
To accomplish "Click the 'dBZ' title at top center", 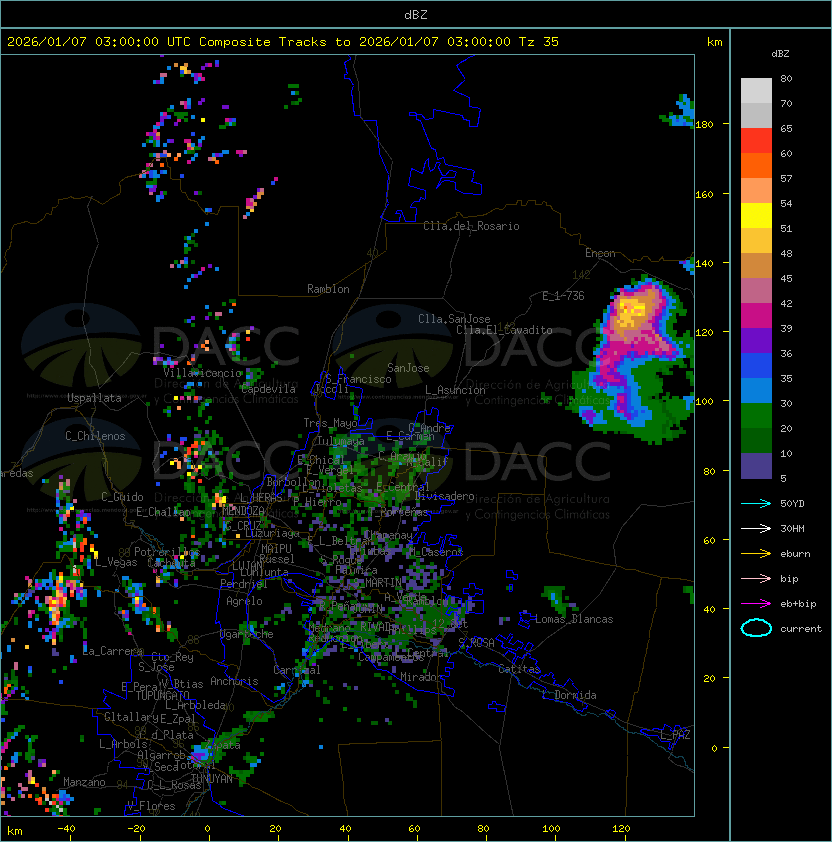I will [416, 14].
